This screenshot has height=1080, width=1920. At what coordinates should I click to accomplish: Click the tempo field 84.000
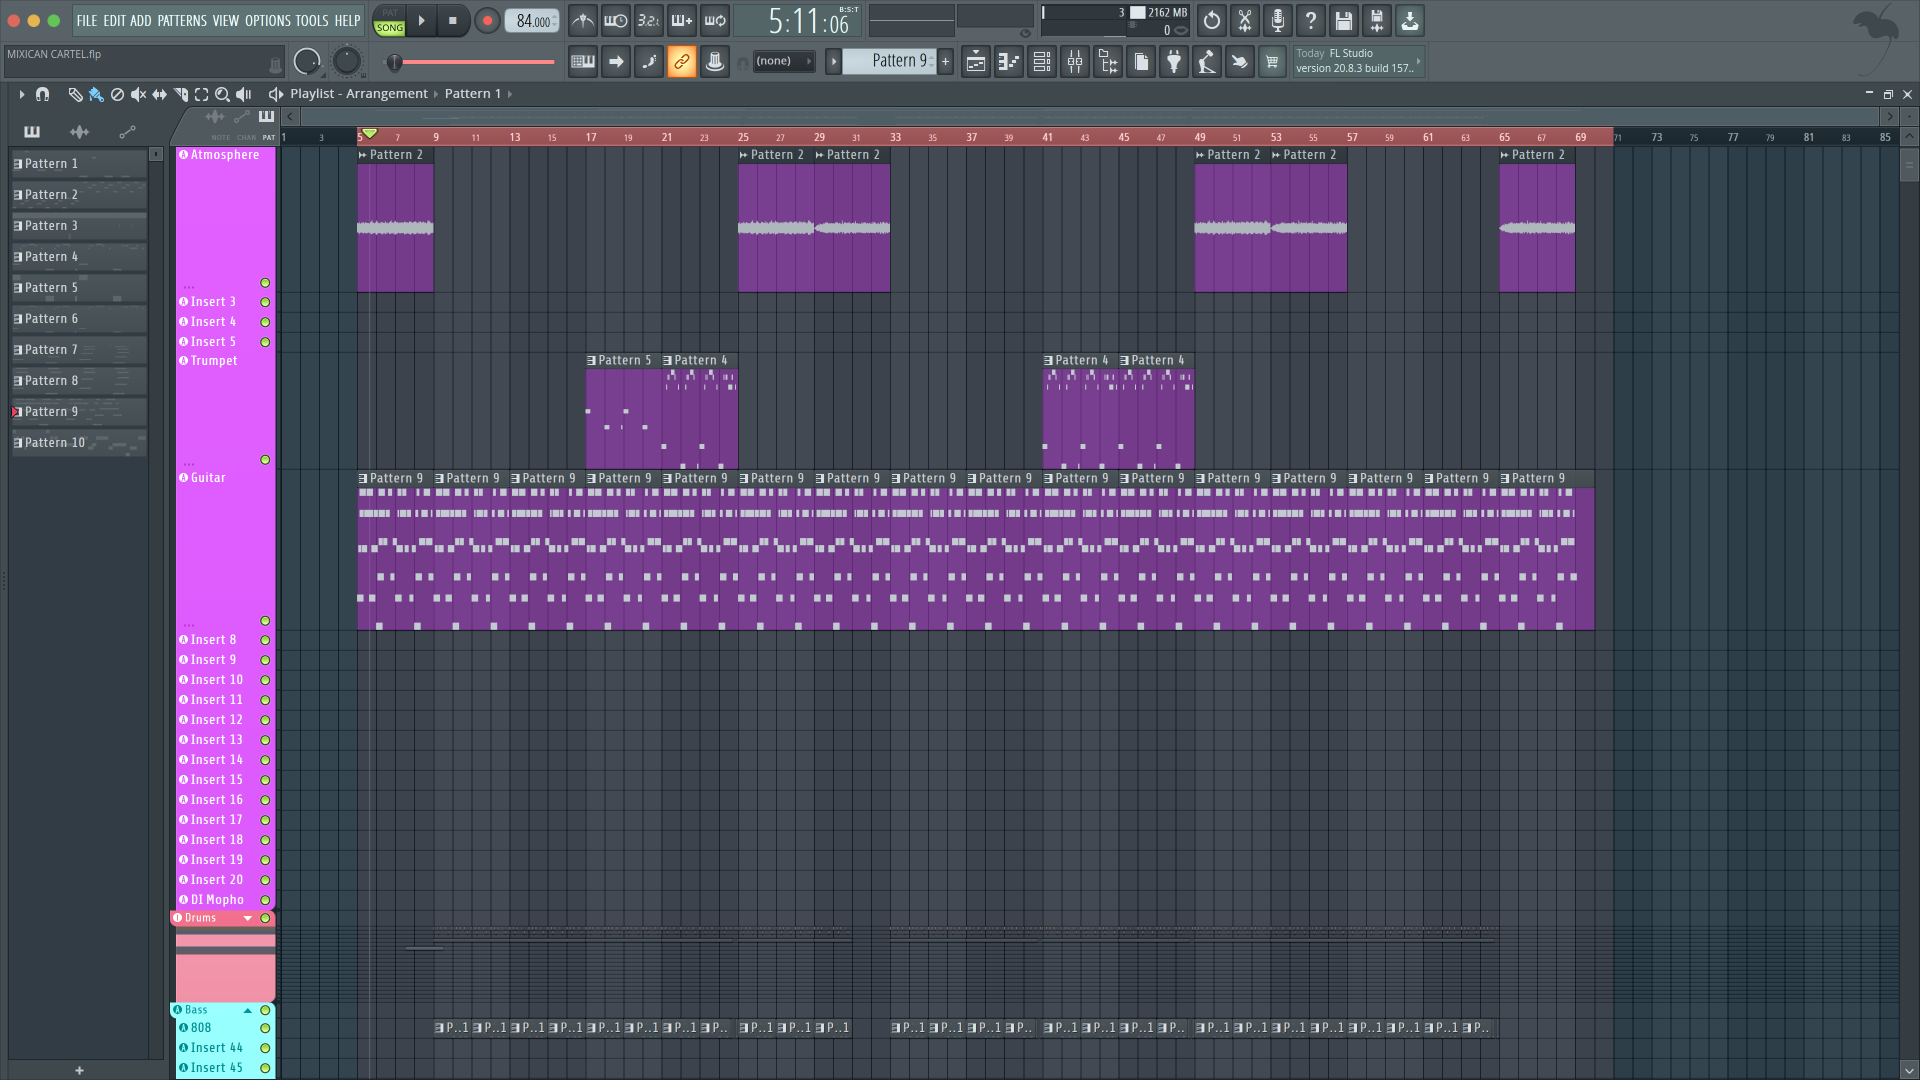click(532, 21)
